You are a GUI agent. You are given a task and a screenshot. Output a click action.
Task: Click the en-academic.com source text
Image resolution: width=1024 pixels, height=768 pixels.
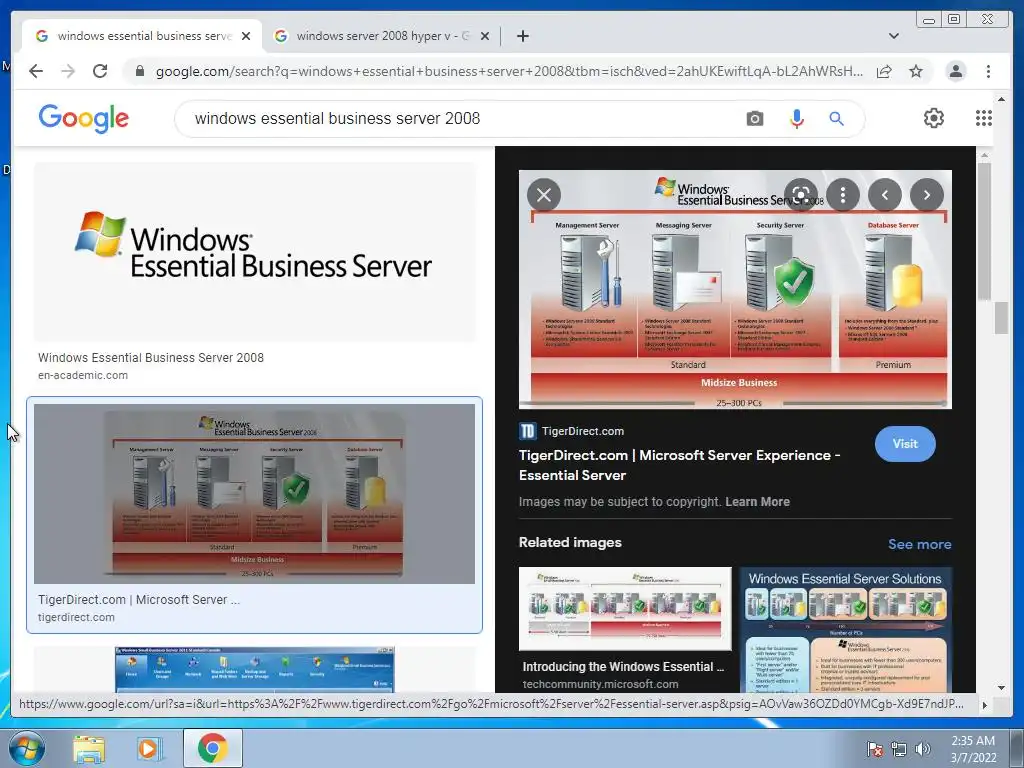(x=83, y=376)
